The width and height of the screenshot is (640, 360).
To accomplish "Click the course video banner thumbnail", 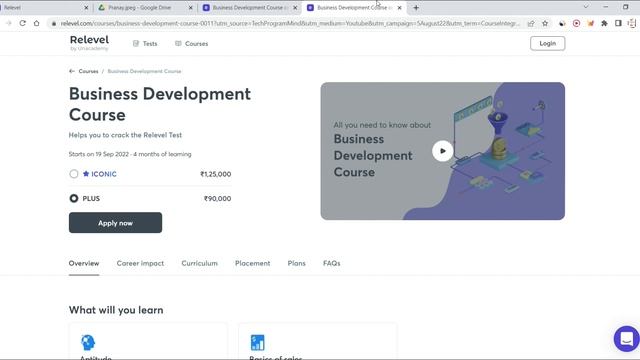I will coord(442,151).
